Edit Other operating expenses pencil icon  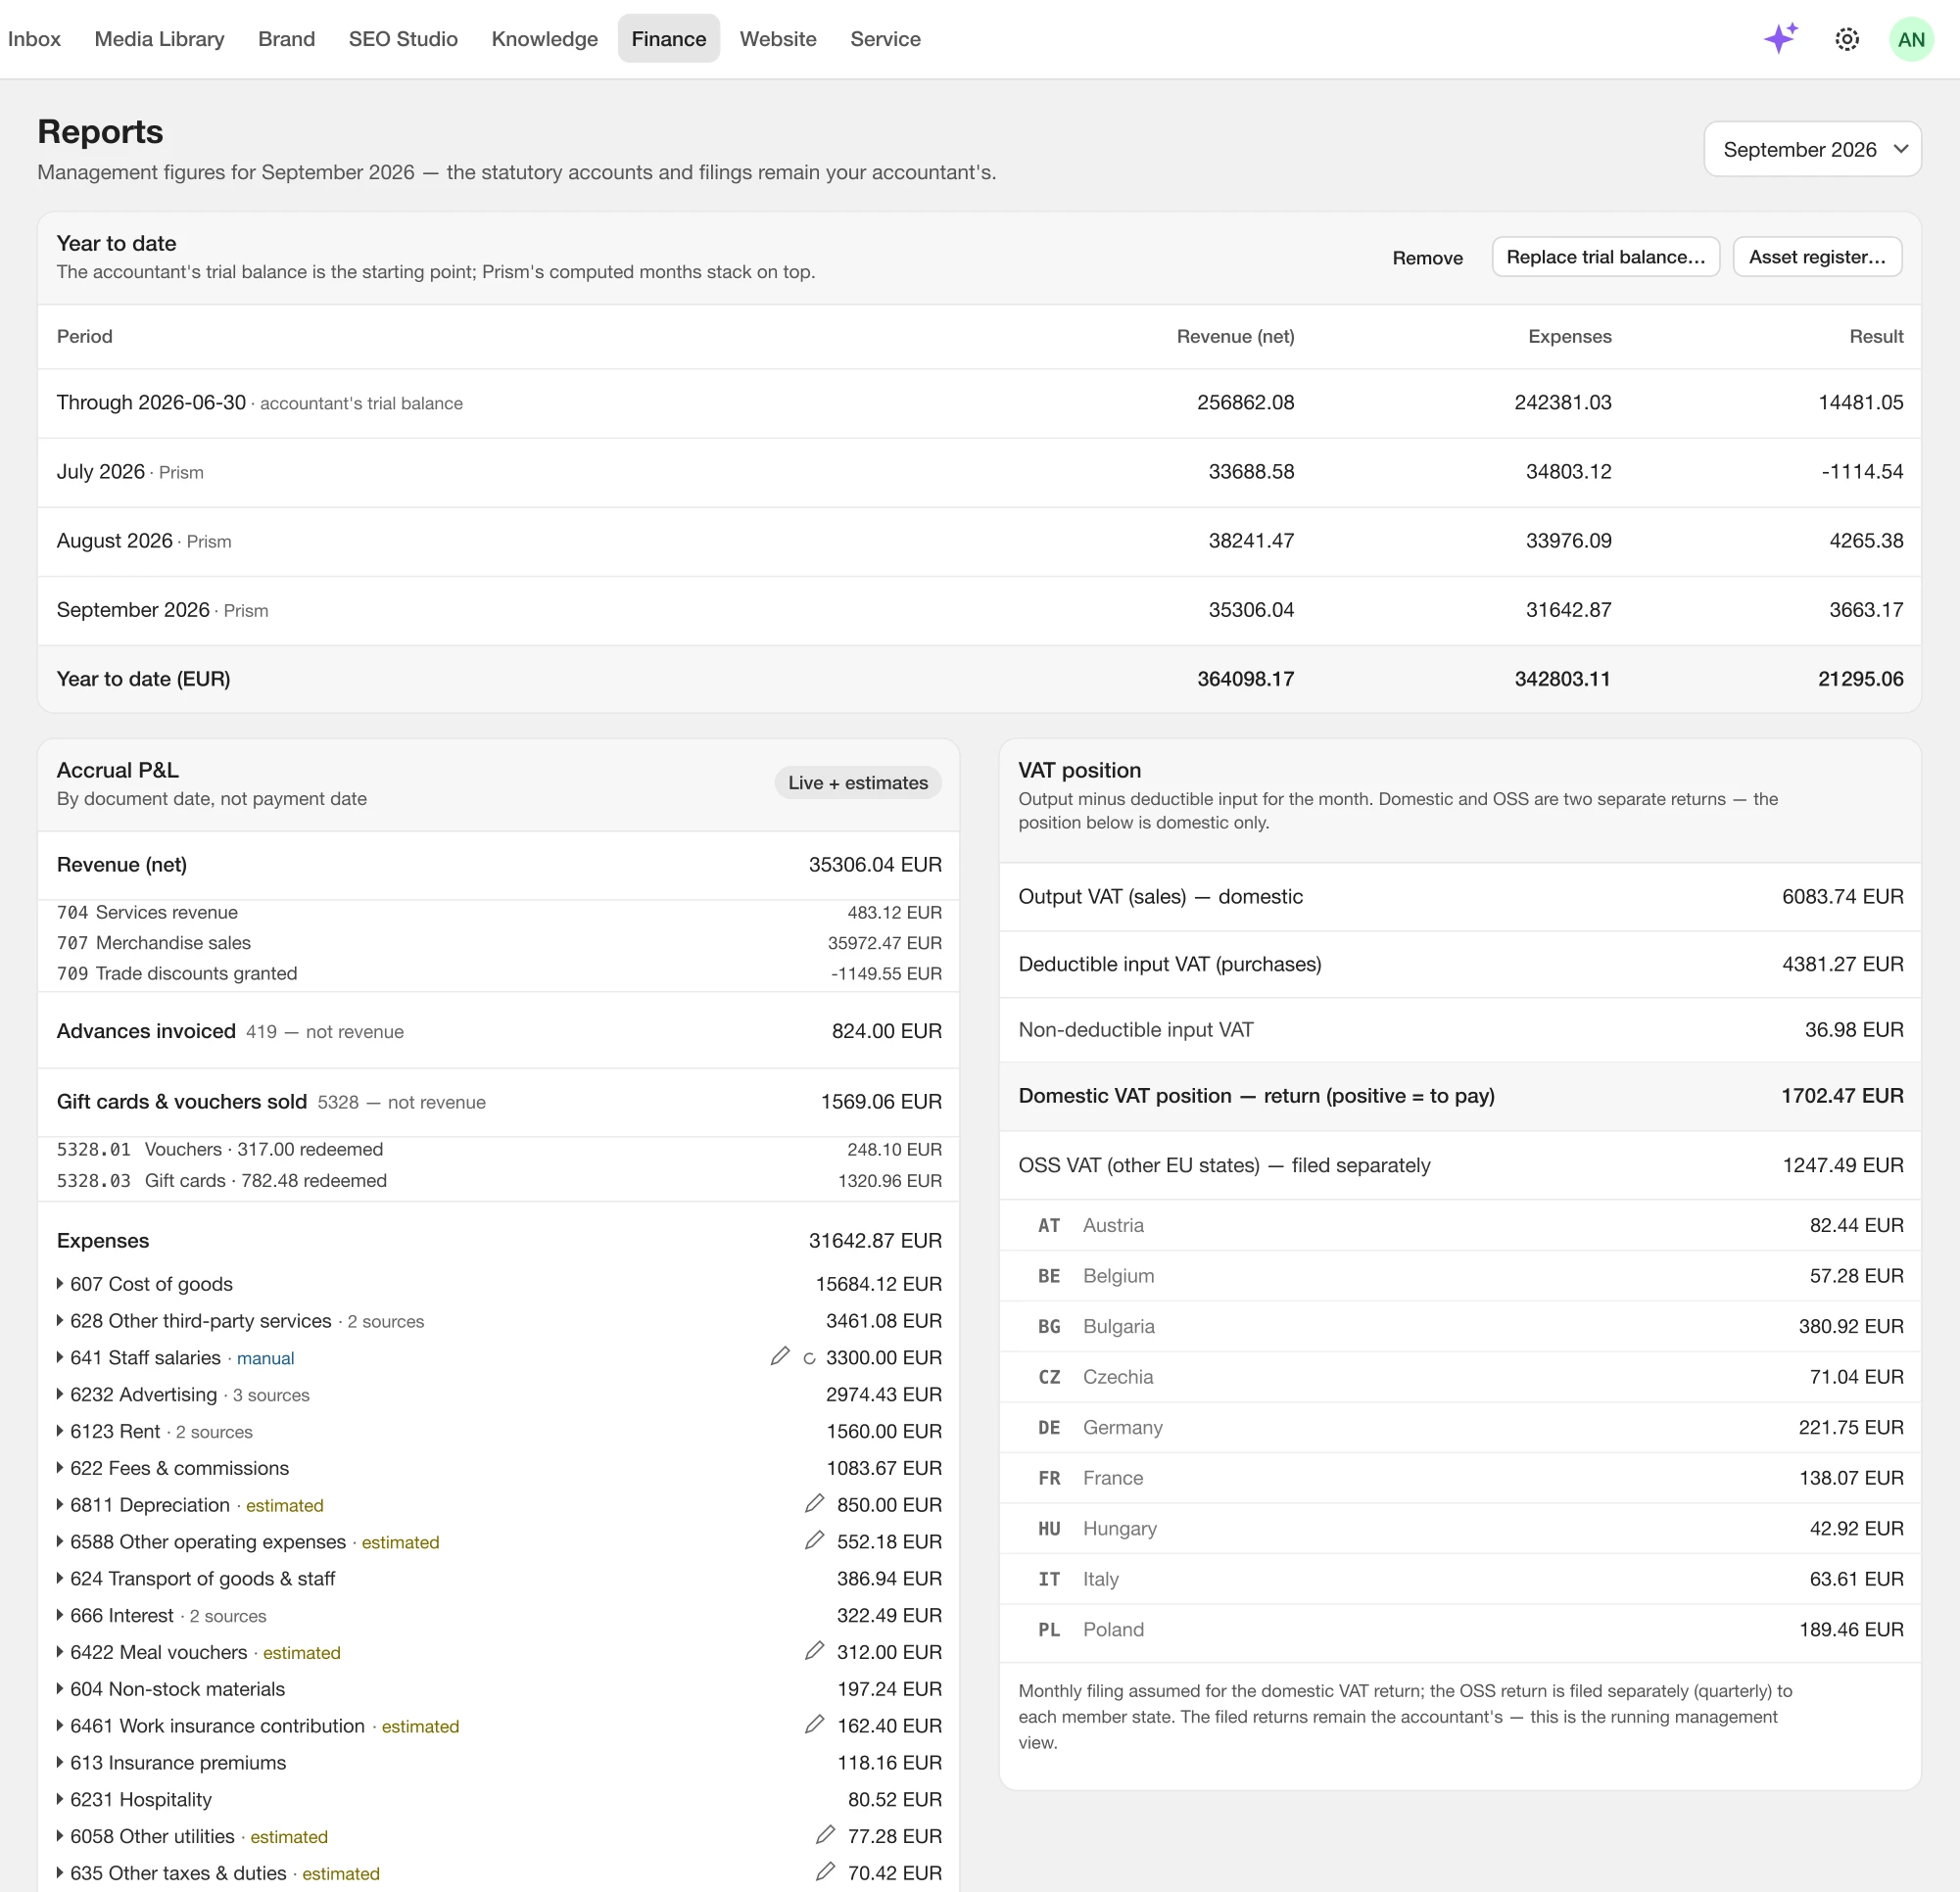coord(814,1540)
